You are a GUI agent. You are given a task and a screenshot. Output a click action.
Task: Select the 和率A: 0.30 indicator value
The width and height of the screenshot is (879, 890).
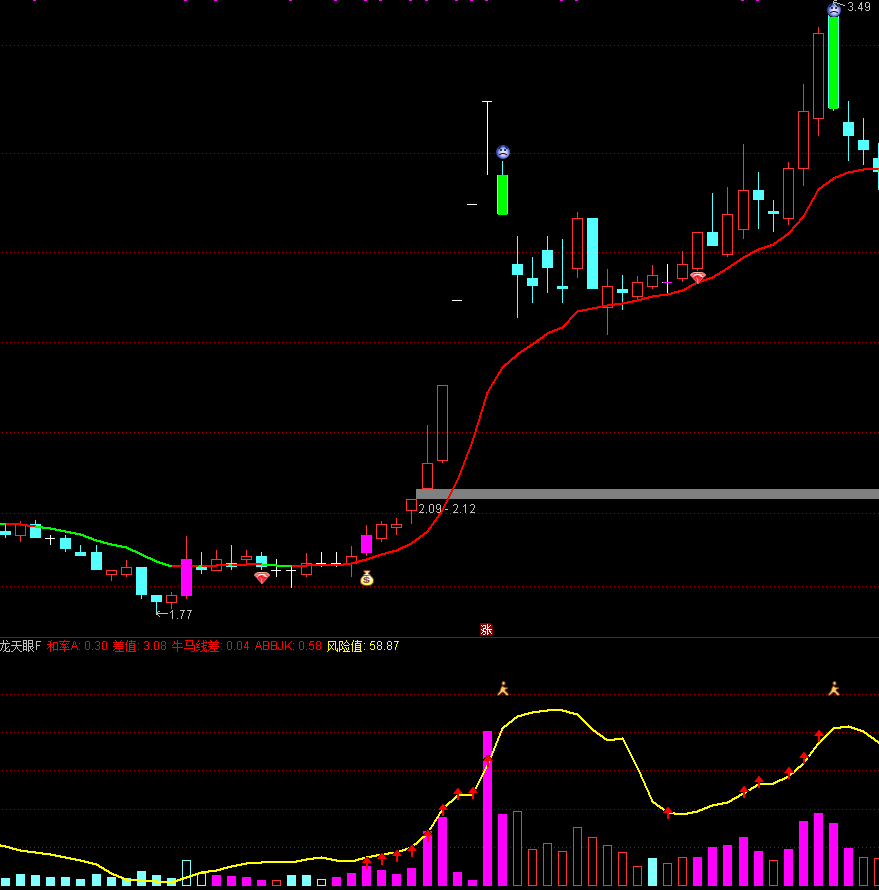(x=77, y=646)
